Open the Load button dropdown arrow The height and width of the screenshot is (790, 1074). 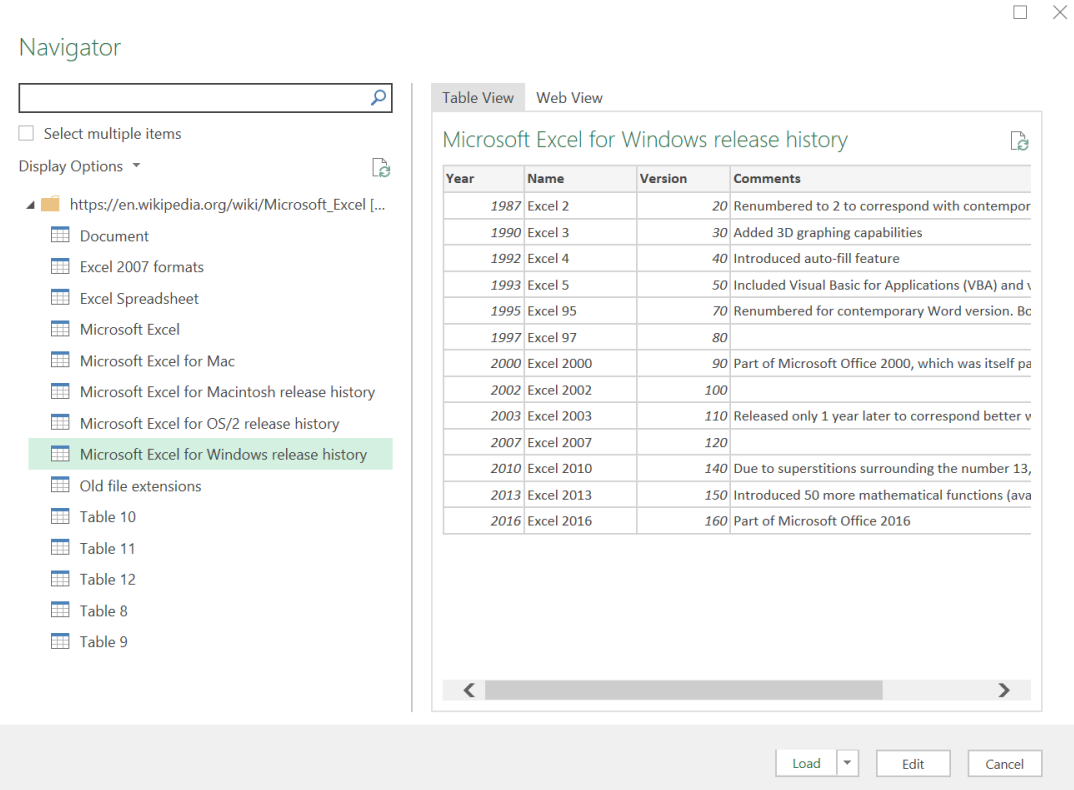[847, 763]
